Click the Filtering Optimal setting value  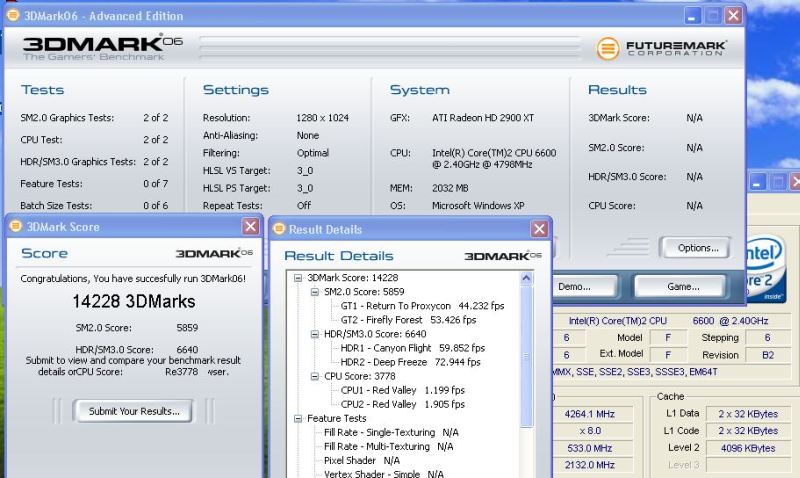[313, 153]
